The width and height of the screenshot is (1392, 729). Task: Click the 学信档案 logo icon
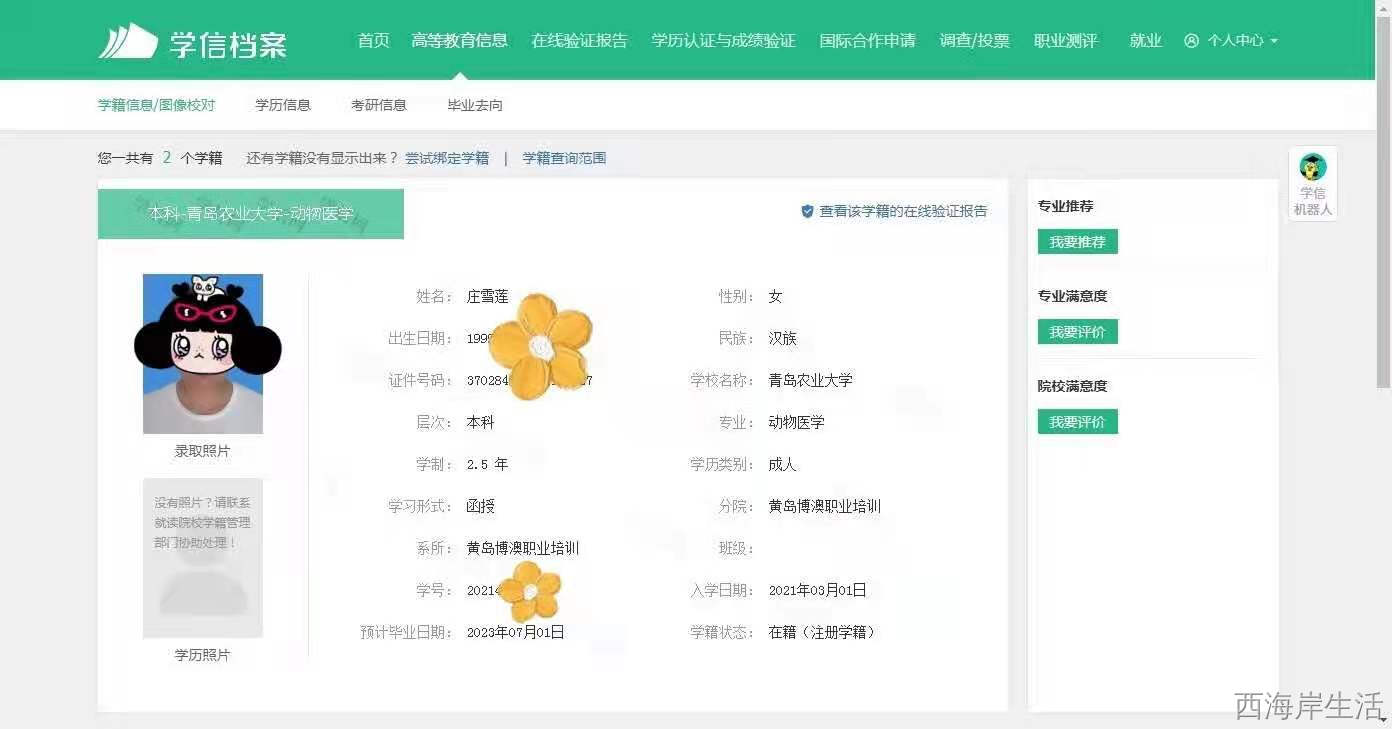pyautogui.click(x=128, y=41)
